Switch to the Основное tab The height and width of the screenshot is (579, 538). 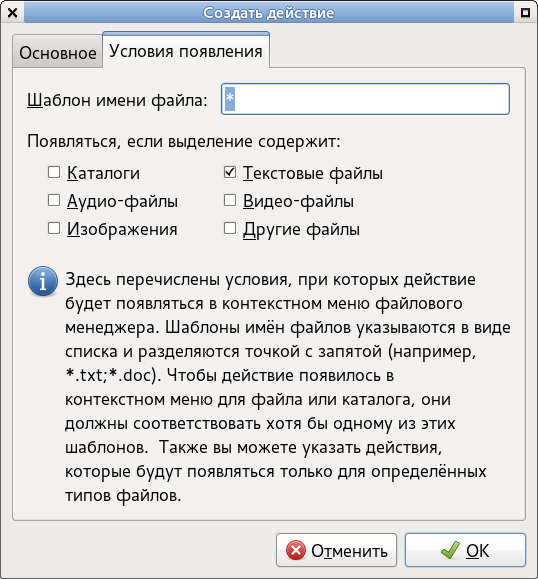click(58, 52)
